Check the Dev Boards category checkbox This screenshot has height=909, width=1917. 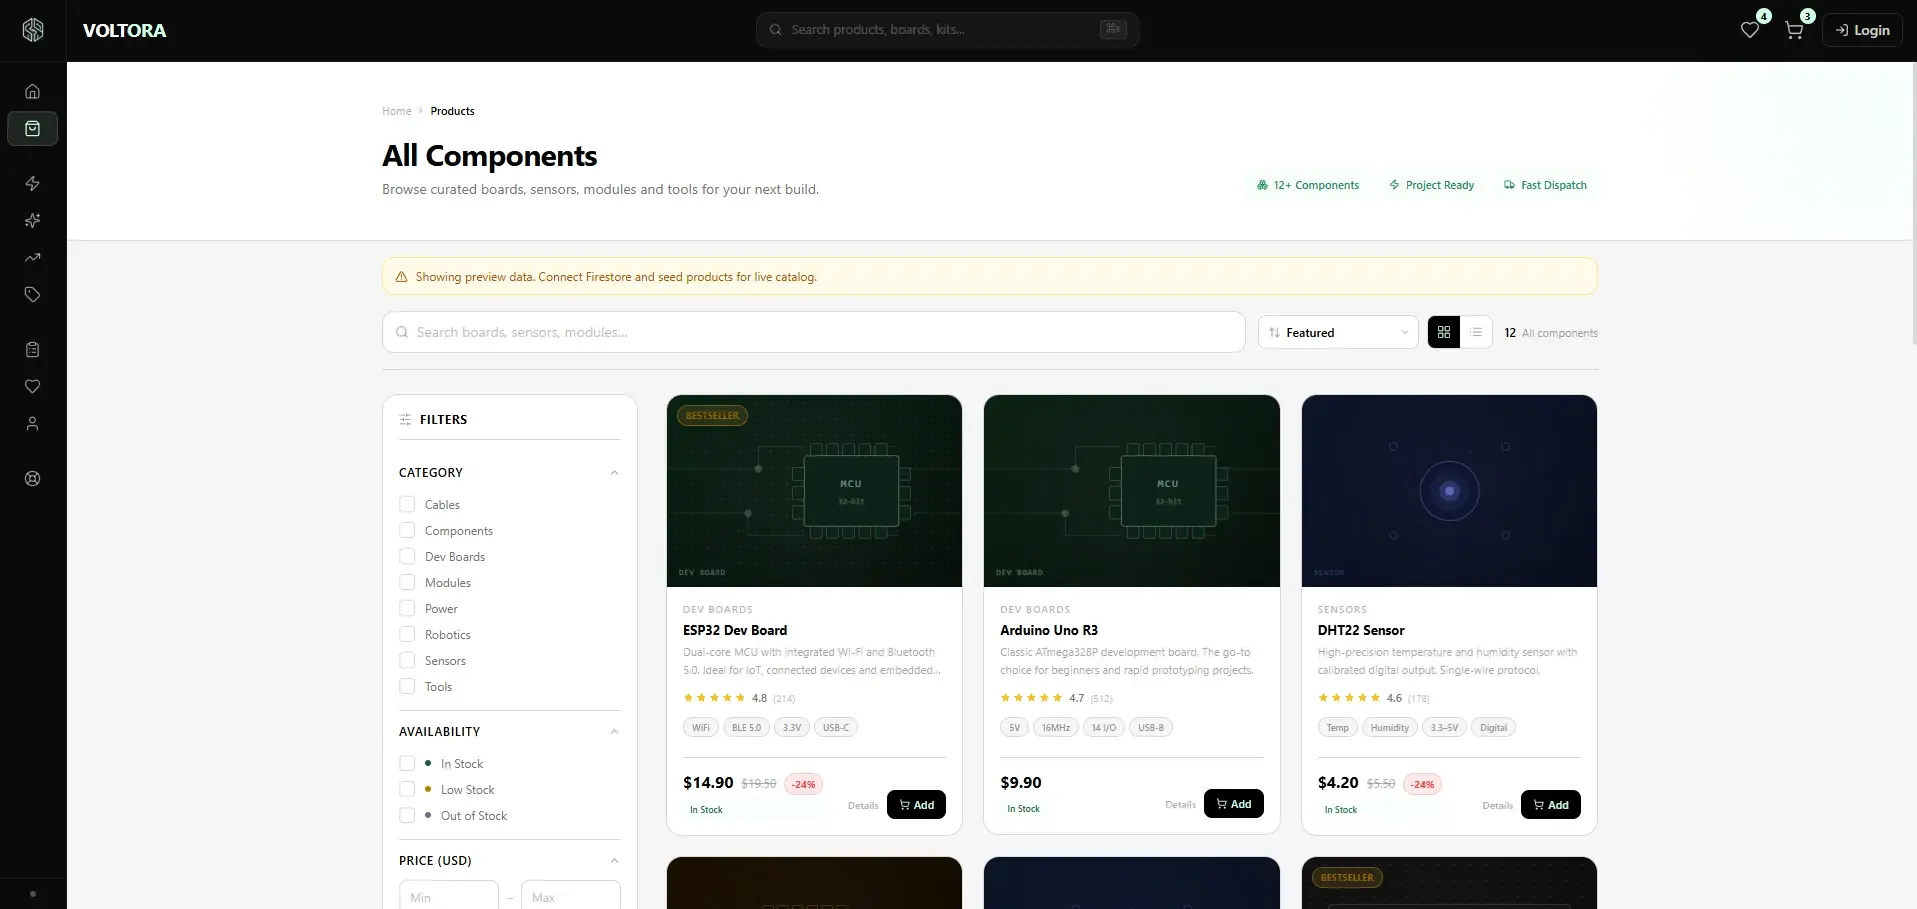tap(407, 556)
